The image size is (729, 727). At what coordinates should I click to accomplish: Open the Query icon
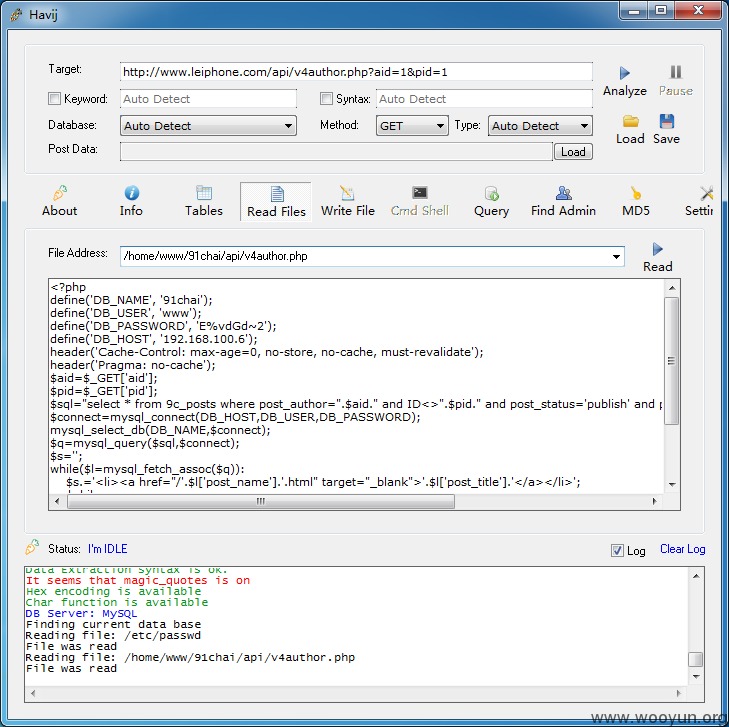(491, 193)
